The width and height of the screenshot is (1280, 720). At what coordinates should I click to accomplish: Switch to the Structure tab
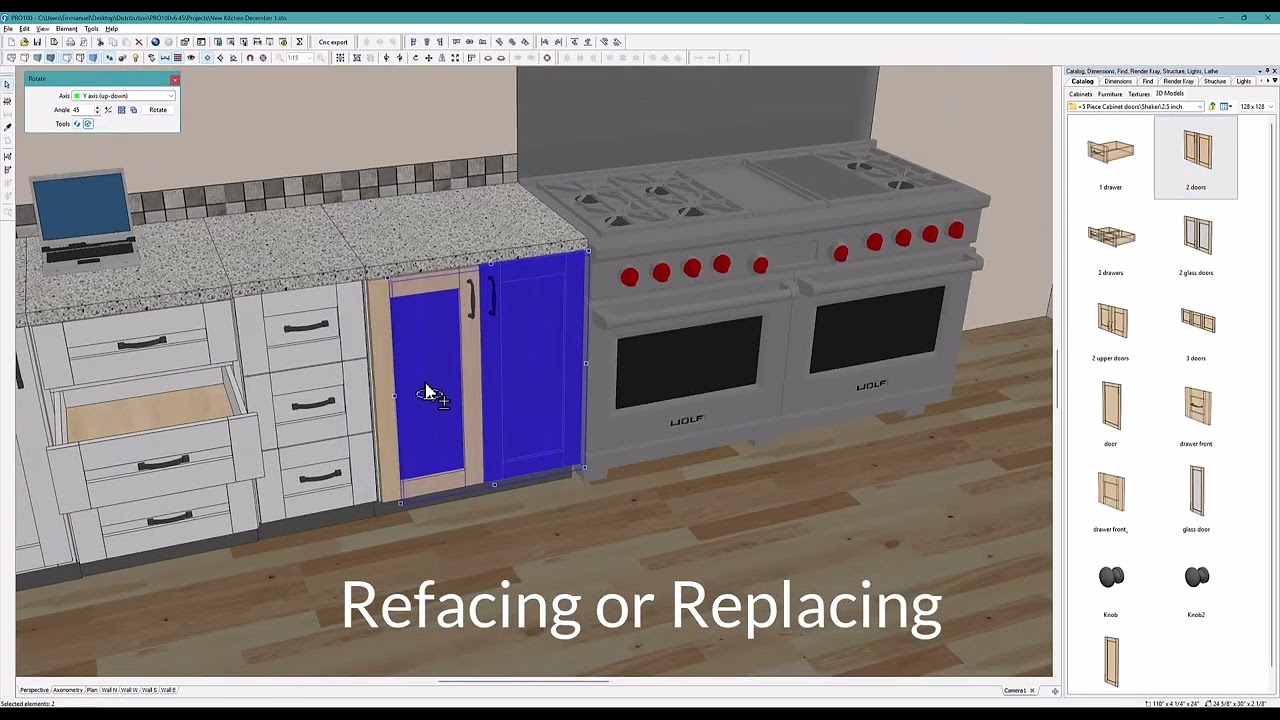pyautogui.click(x=1215, y=81)
